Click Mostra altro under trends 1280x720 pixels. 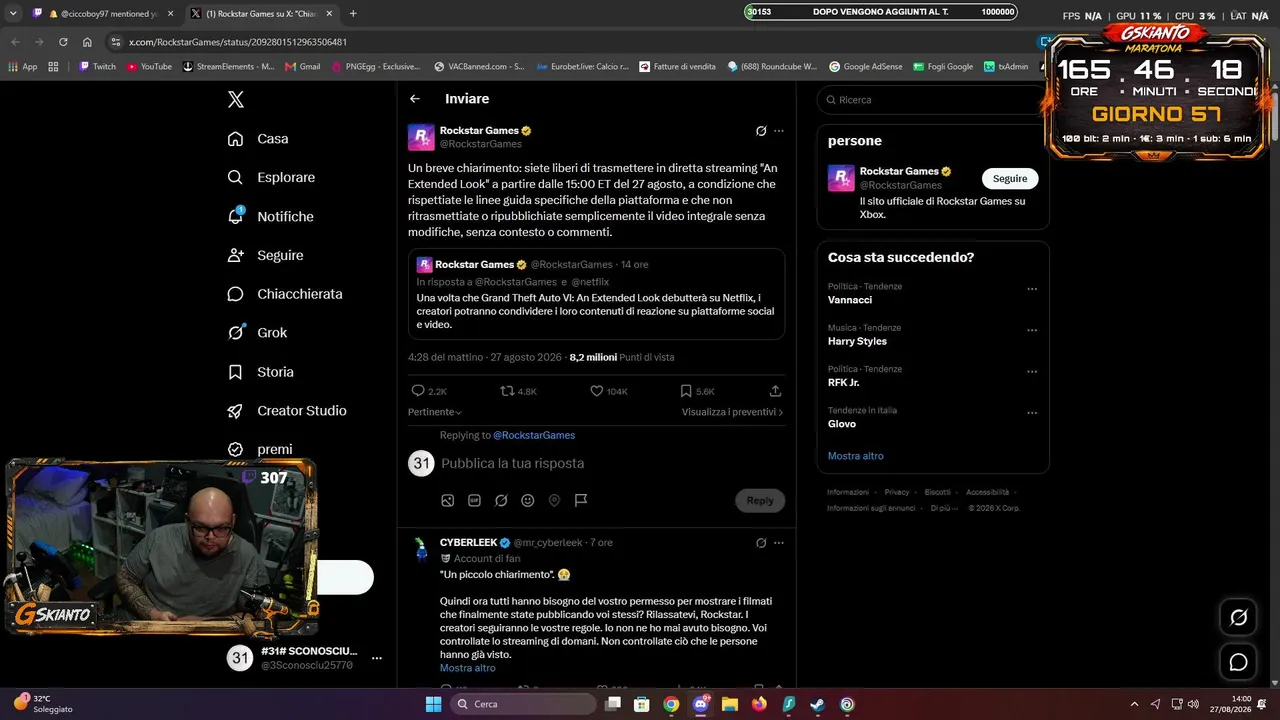pyautogui.click(x=856, y=456)
